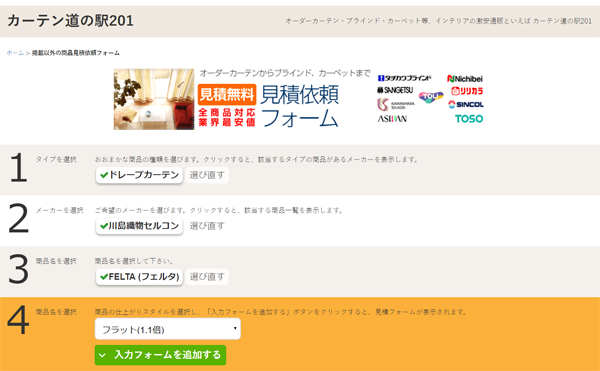Click the green checkmark on FELTA
The width and height of the screenshot is (600, 371).
[x=104, y=277]
